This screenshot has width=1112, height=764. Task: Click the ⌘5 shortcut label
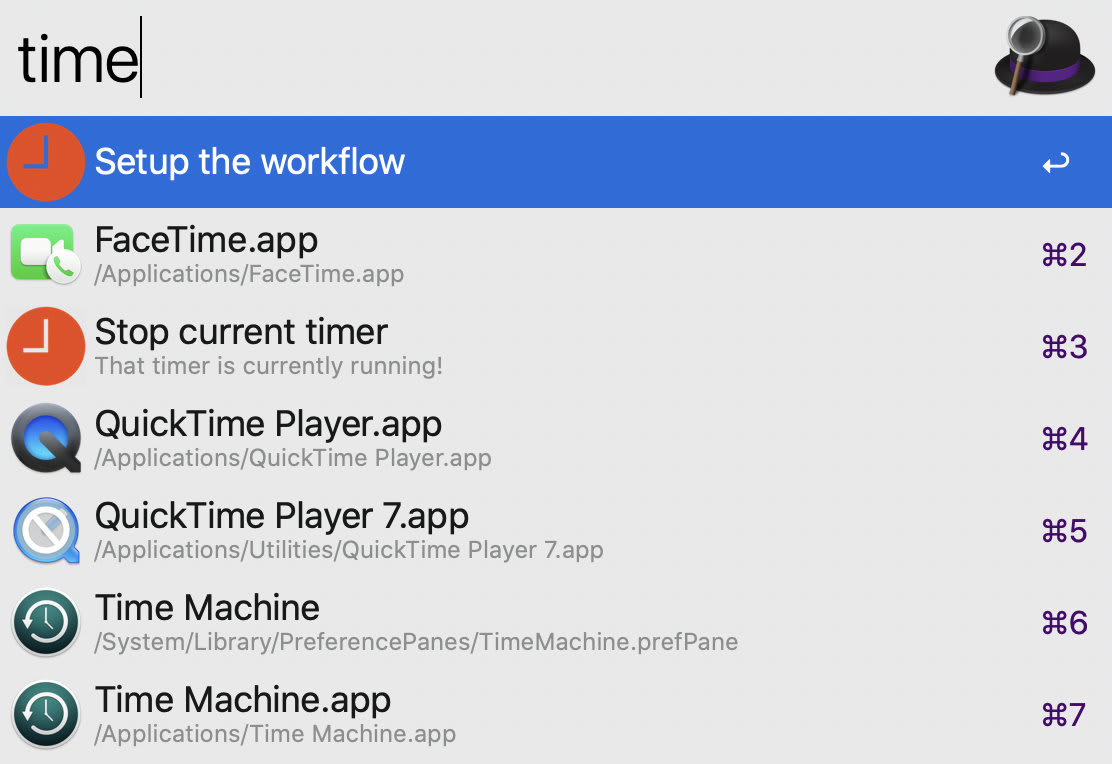click(x=1064, y=531)
